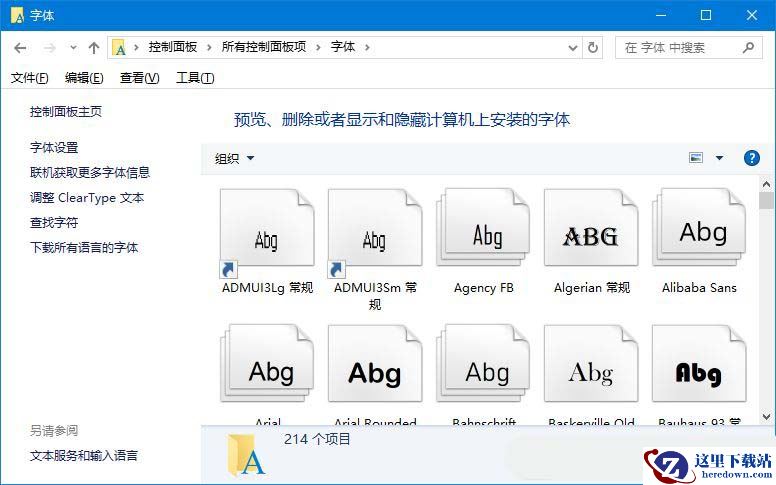This screenshot has width=776, height=485.
Task: Open the 查看(V) menu
Action: pyautogui.click(x=140, y=78)
